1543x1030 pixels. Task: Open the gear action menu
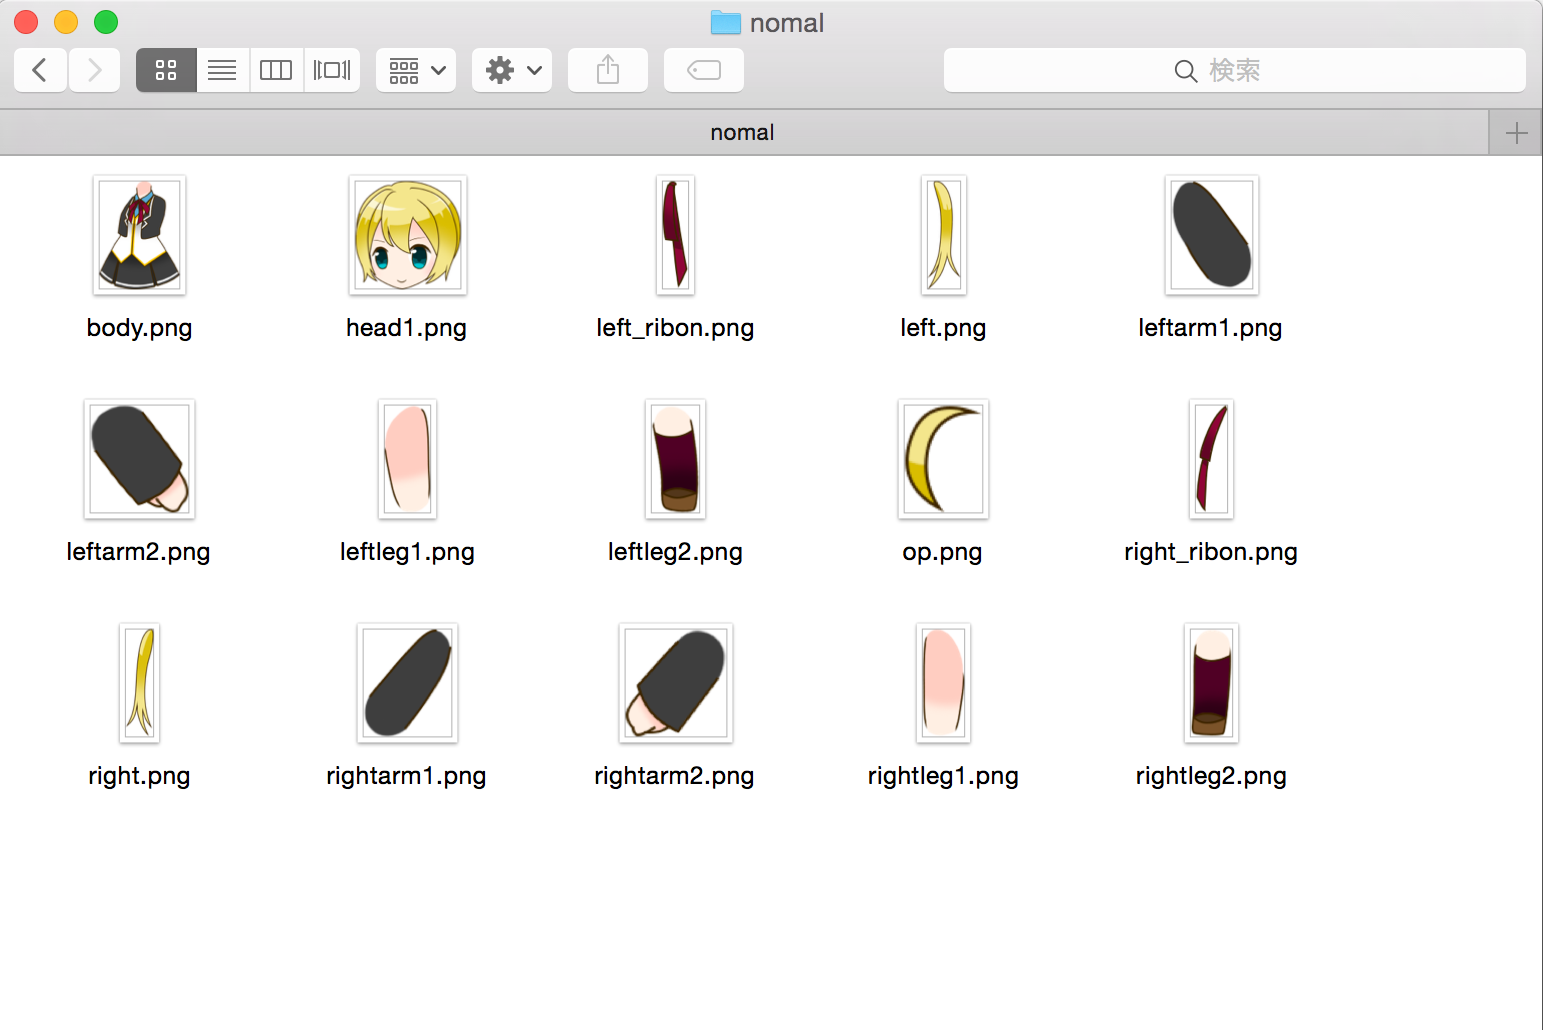[512, 70]
